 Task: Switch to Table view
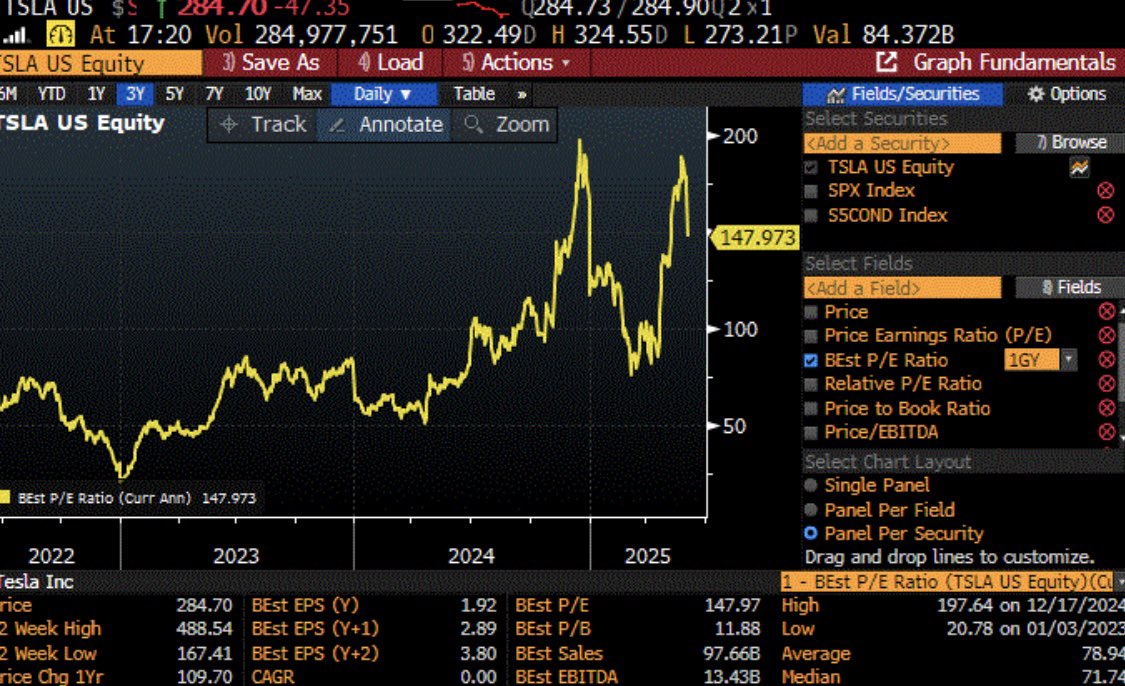tap(474, 94)
